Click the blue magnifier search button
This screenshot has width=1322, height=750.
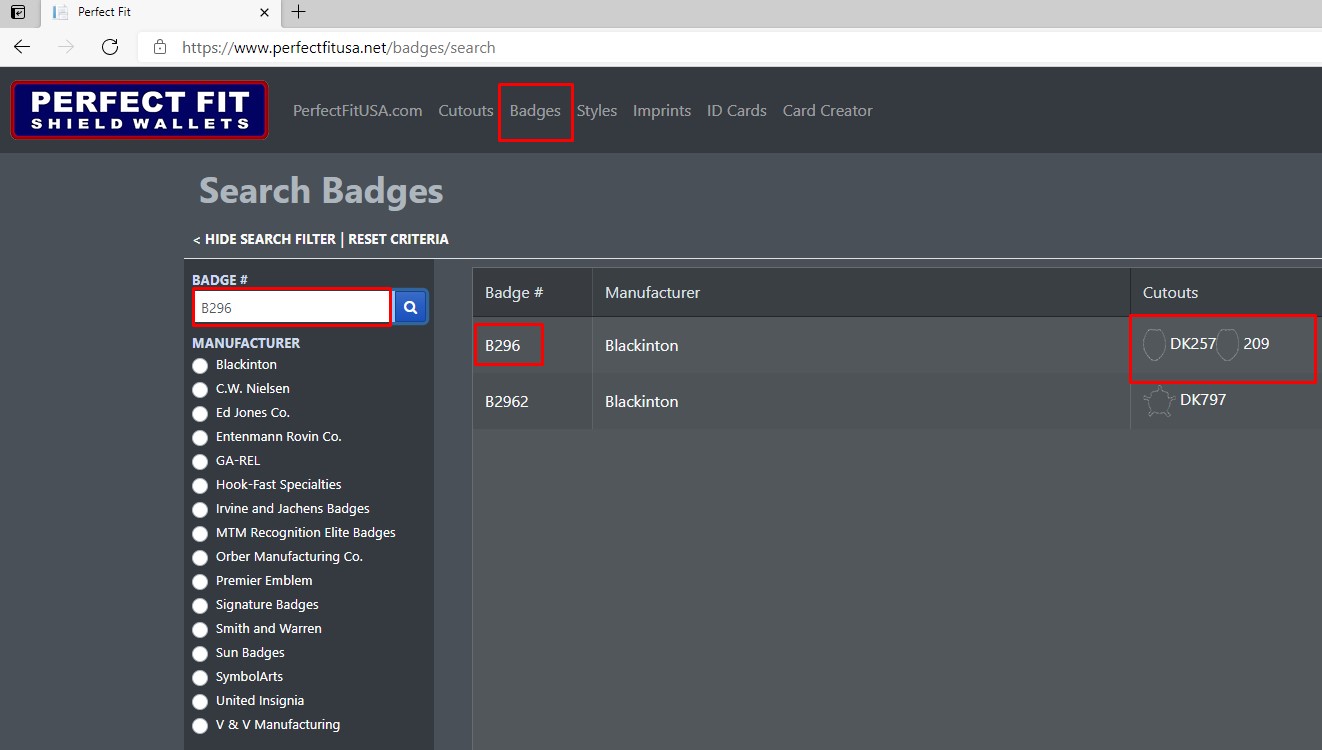point(411,308)
